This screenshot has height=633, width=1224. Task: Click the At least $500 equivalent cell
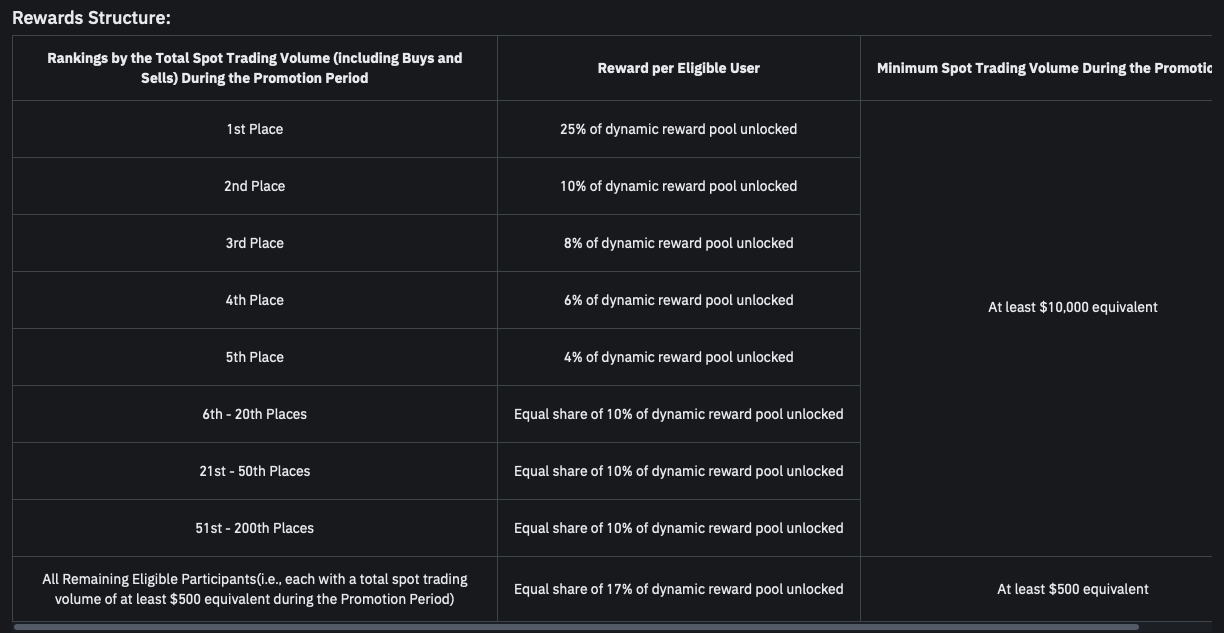click(x=1072, y=589)
